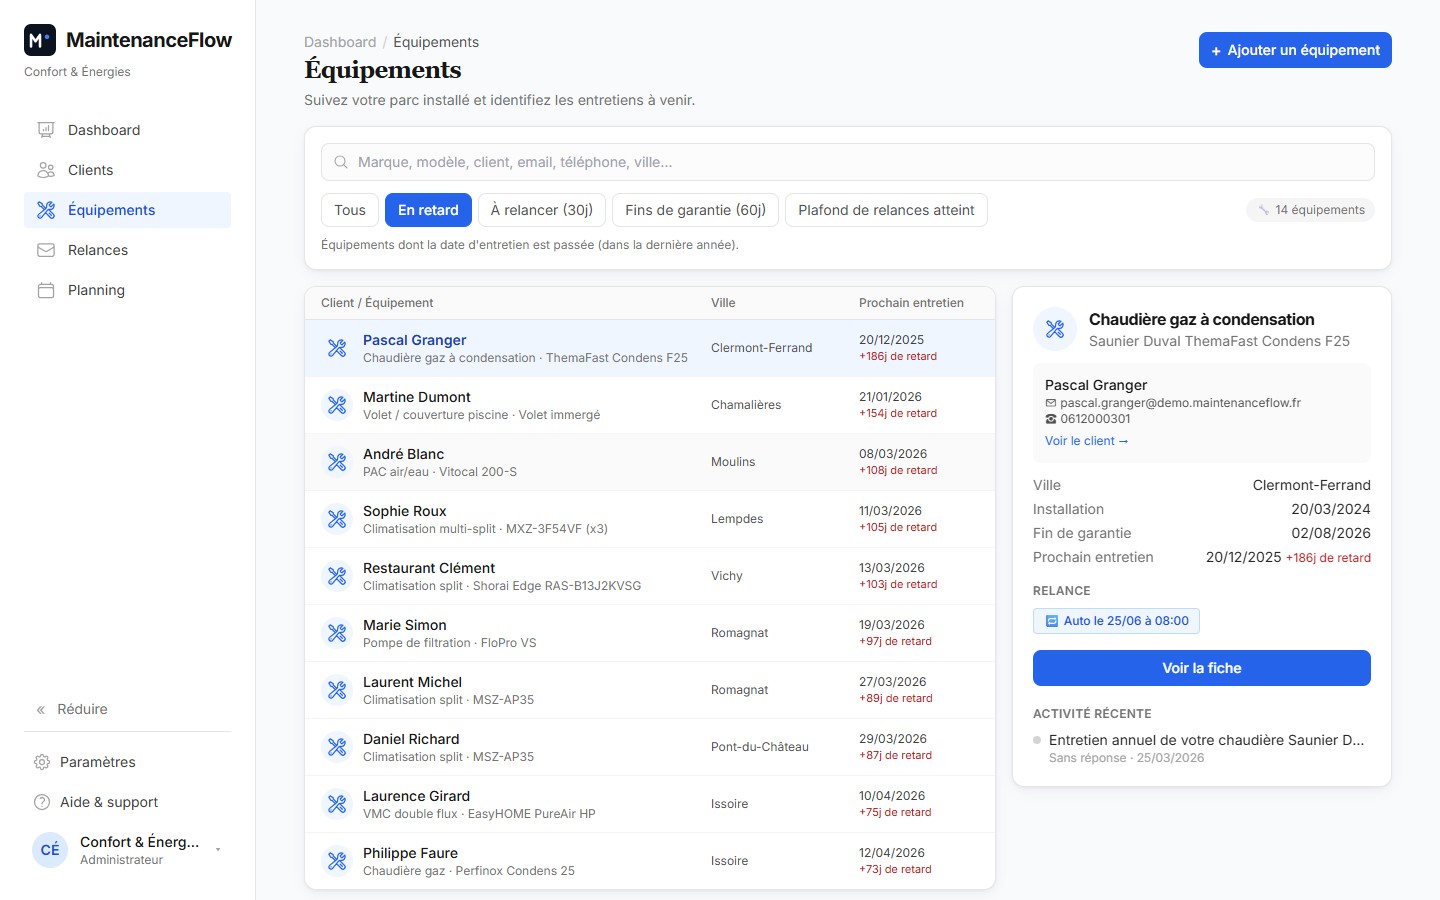The image size is (1440, 900).
Task: Click the Planning calendar icon
Action: coord(46,290)
